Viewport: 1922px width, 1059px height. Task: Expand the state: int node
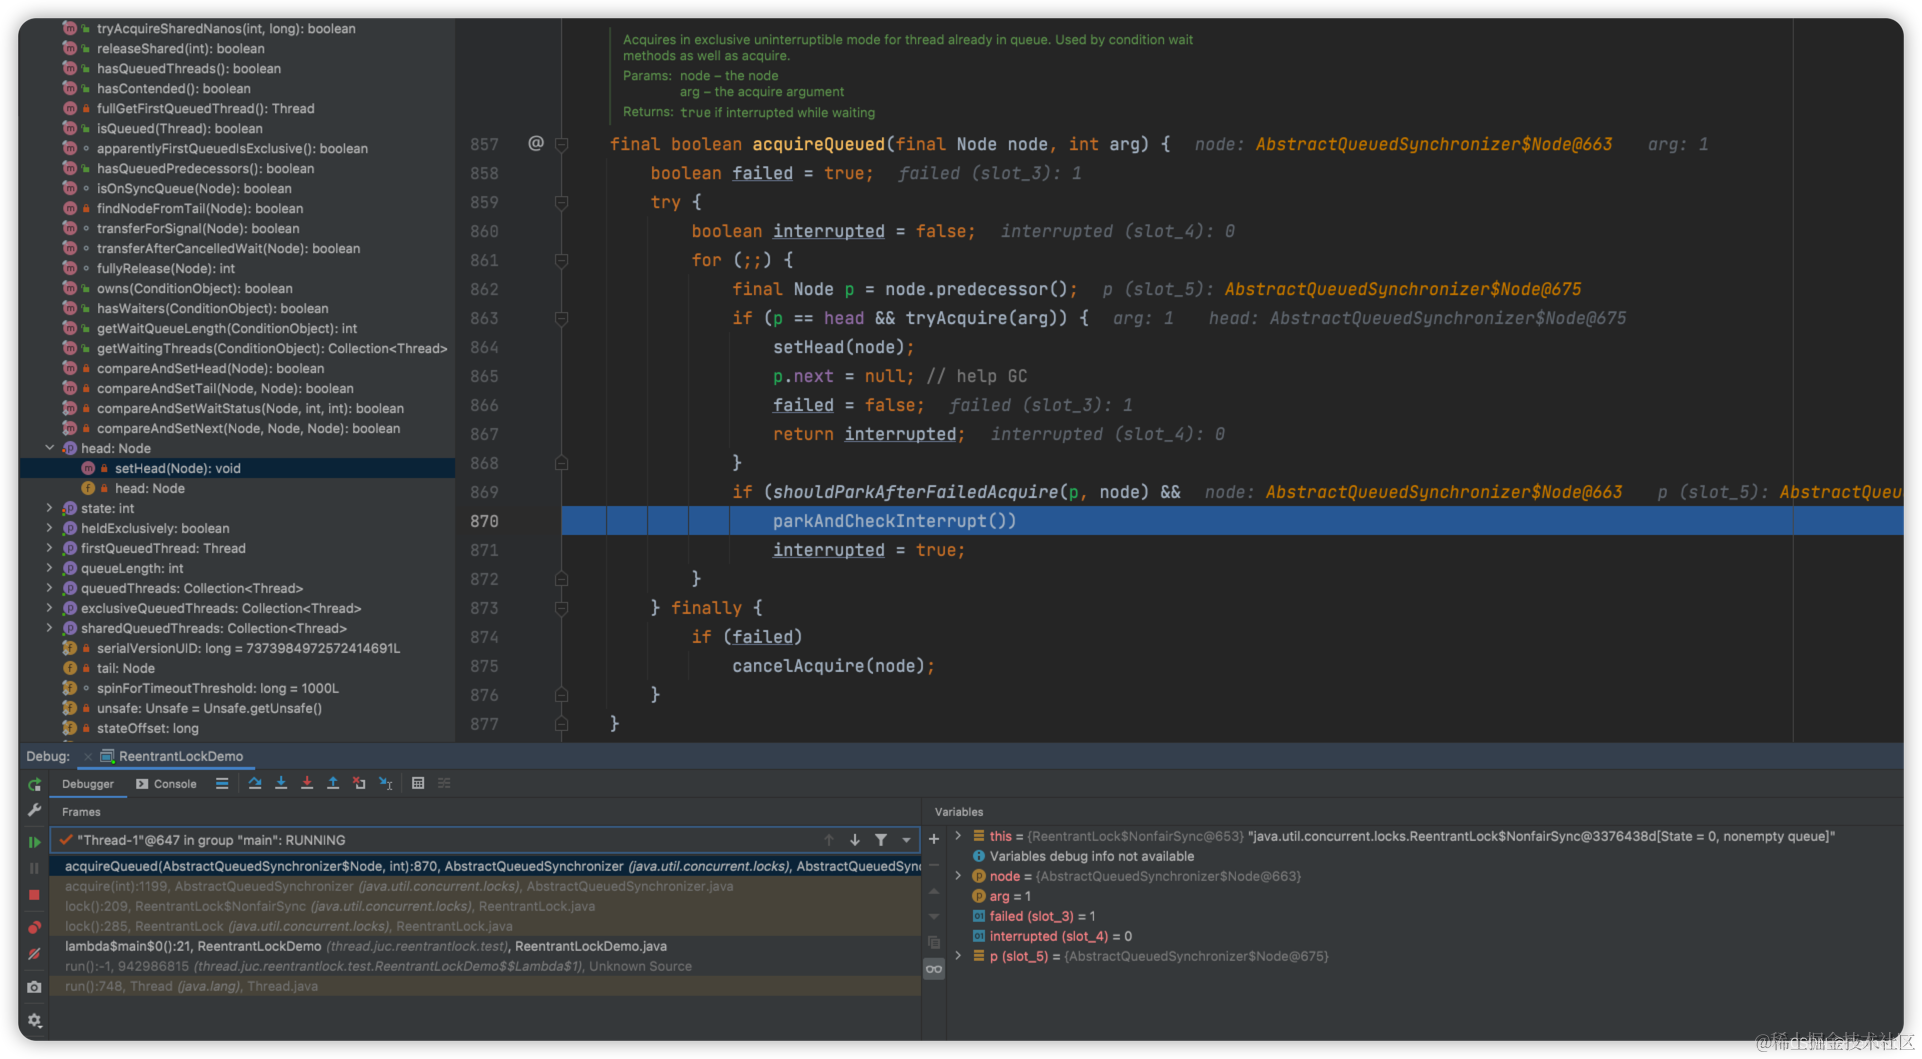click(x=49, y=508)
